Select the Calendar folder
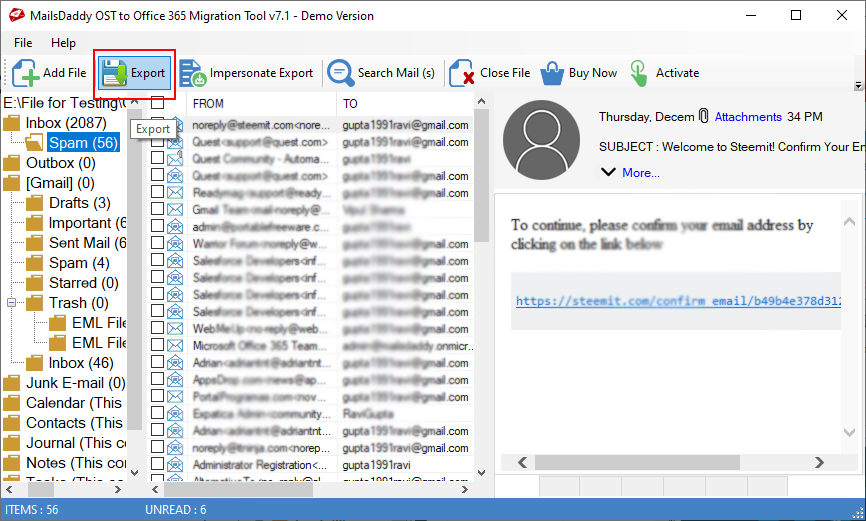This screenshot has height=521, width=866. point(73,403)
